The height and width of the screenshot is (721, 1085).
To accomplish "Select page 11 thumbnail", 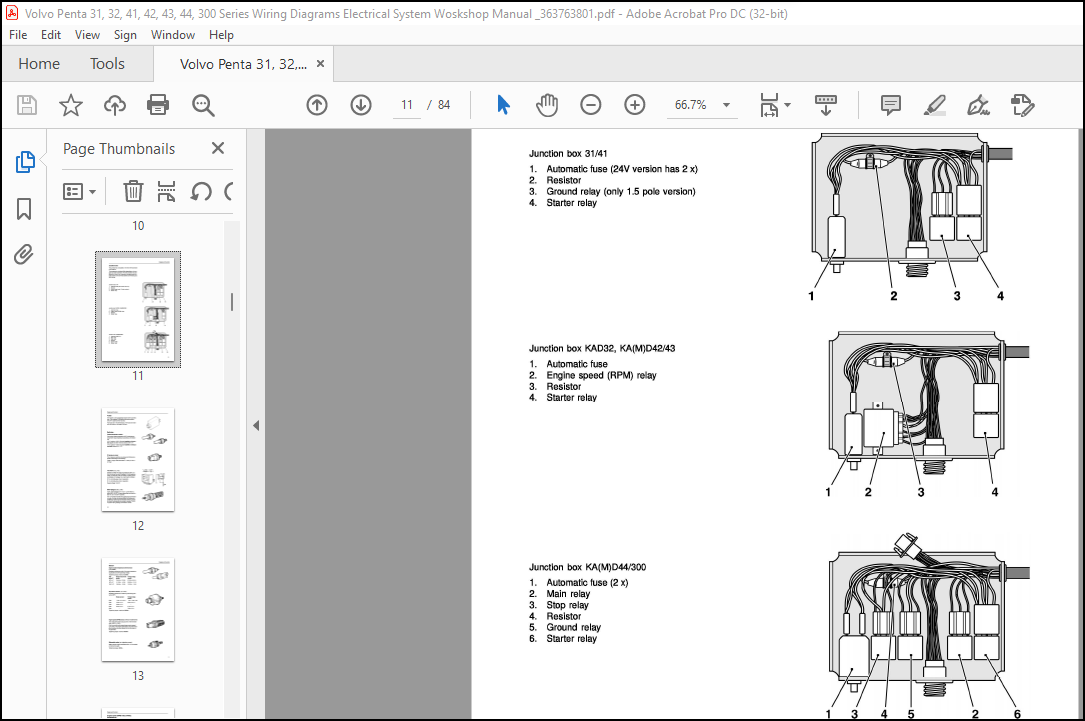I will click(x=138, y=309).
